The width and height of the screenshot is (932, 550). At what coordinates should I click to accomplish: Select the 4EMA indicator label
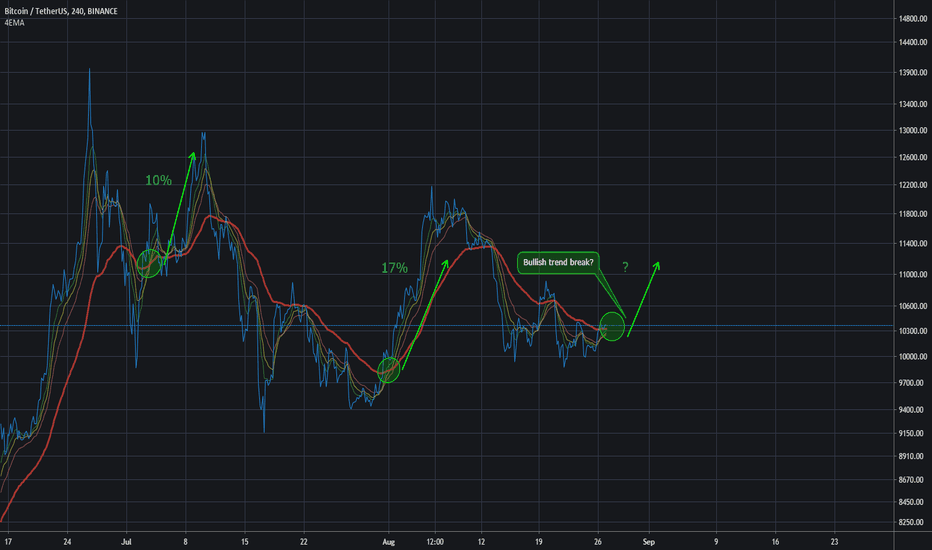coord(15,23)
